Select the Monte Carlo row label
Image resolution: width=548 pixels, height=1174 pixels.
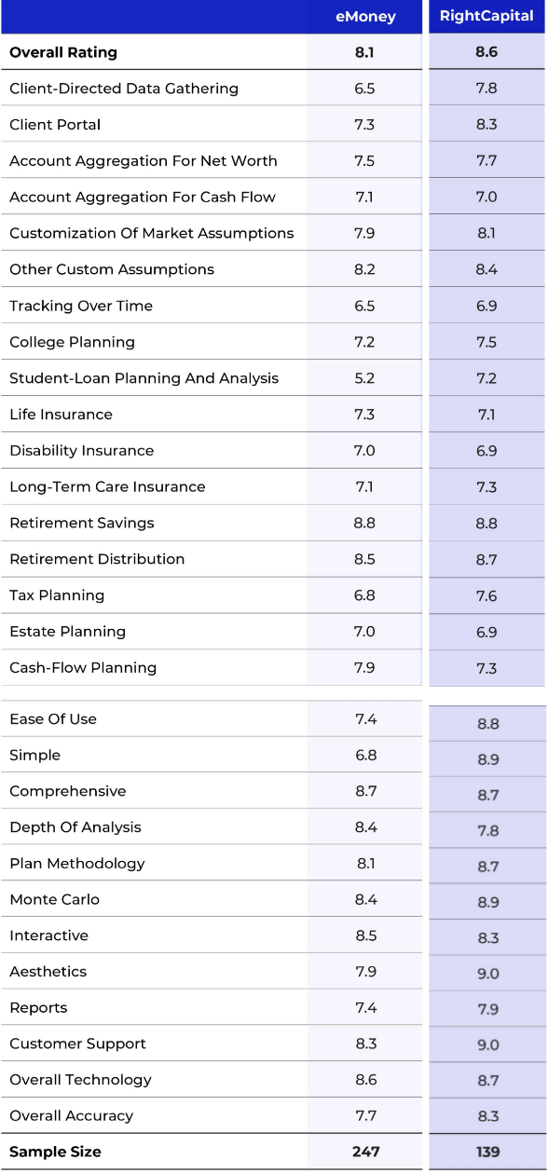pos(55,899)
